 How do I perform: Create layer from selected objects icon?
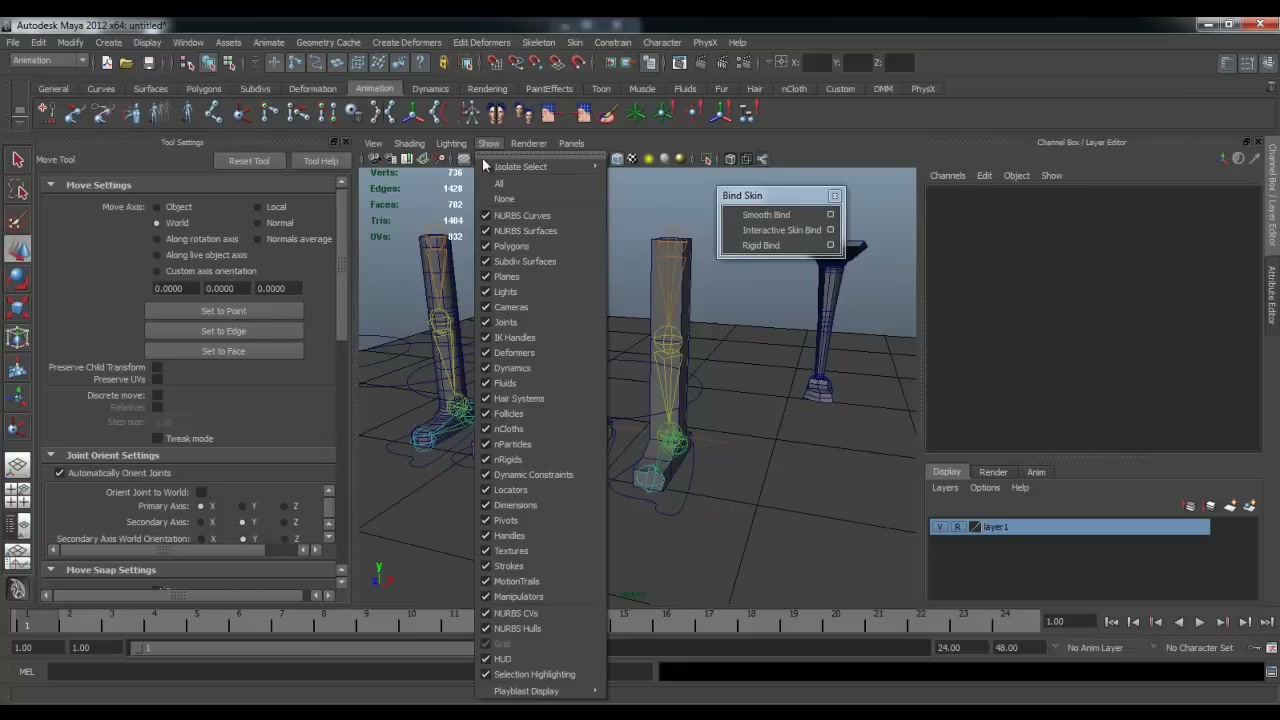click(x=1250, y=506)
